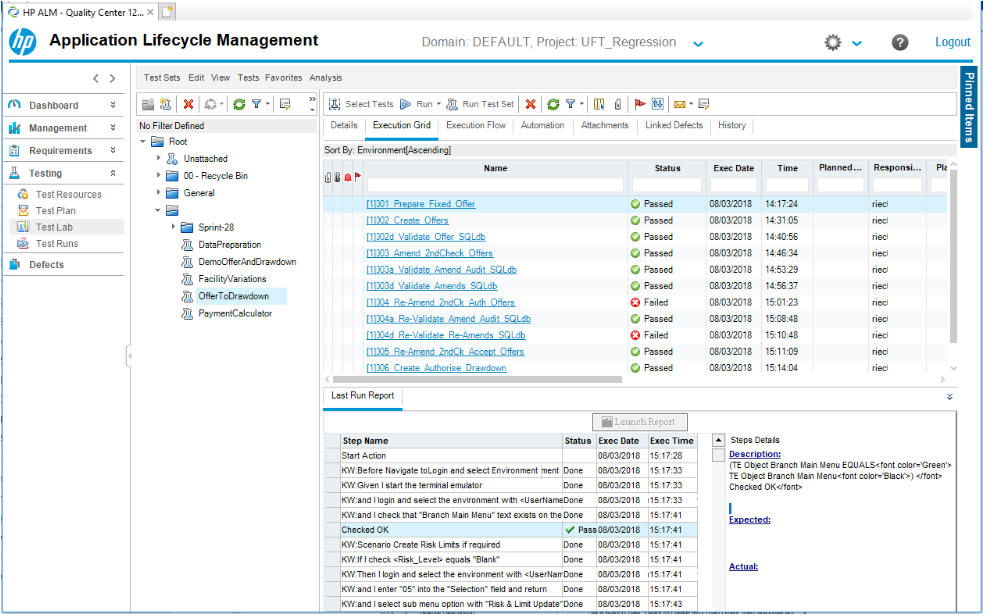Screen dimensions: 986x616
Task: Expand the Dashboard sidebar section
Action: 113,105
